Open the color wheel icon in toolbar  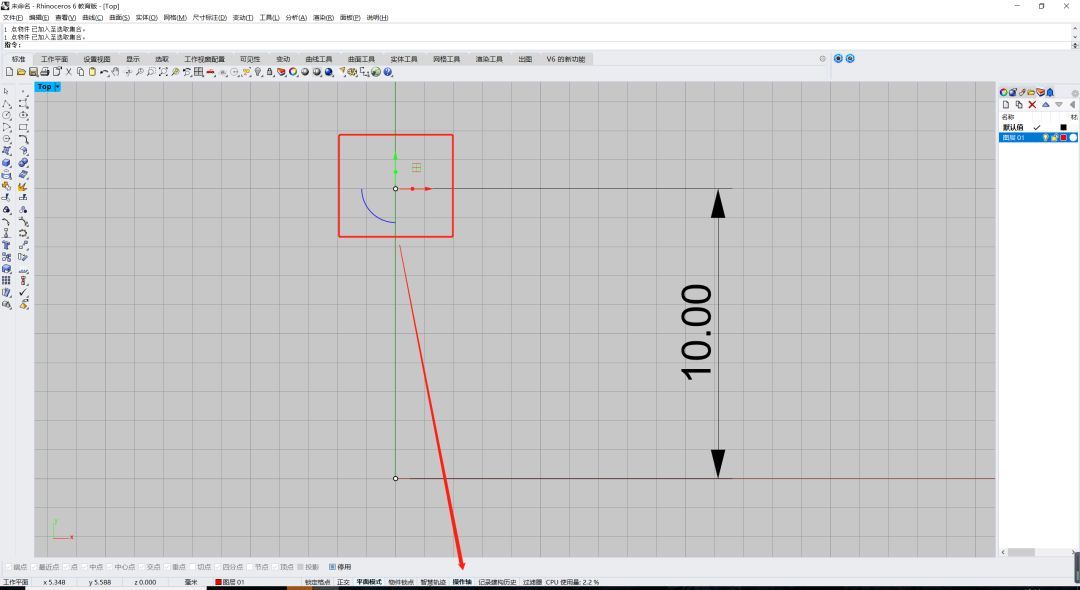[293, 72]
